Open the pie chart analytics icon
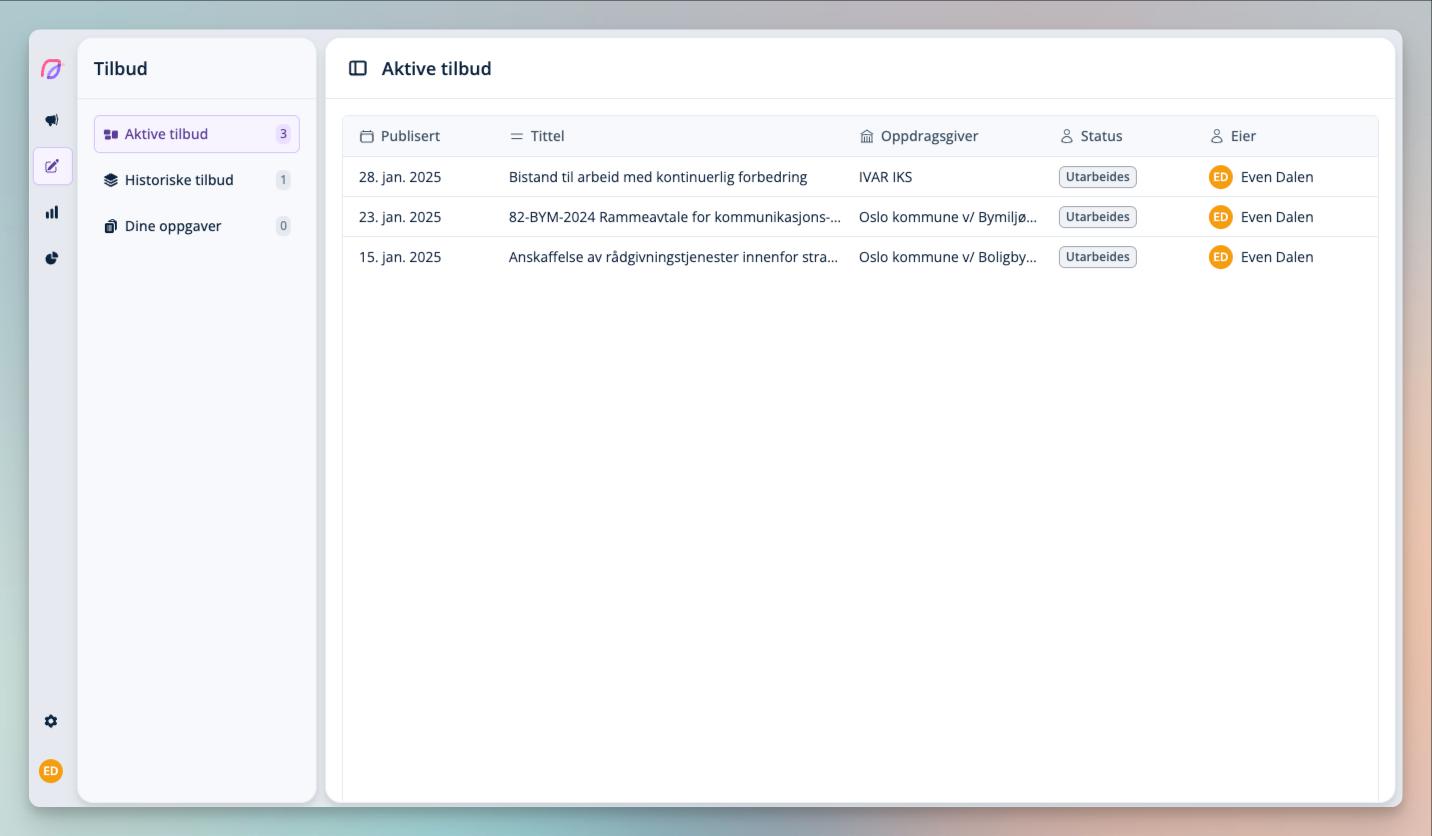This screenshot has height=836, width=1432. point(52,258)
